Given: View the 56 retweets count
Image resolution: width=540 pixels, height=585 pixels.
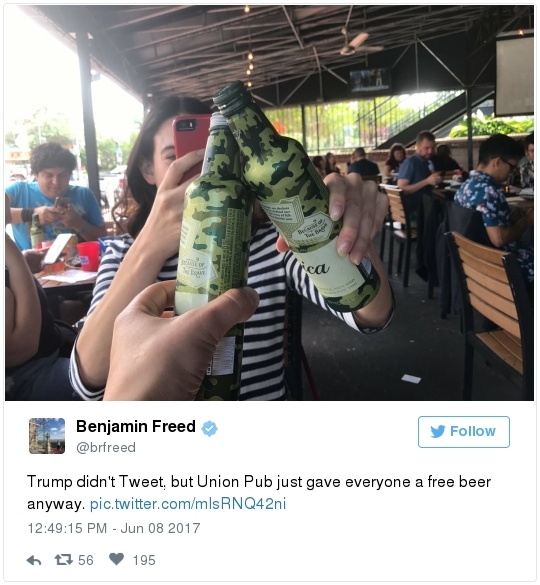Looking at the screenshot, I should tap(85, 560).
